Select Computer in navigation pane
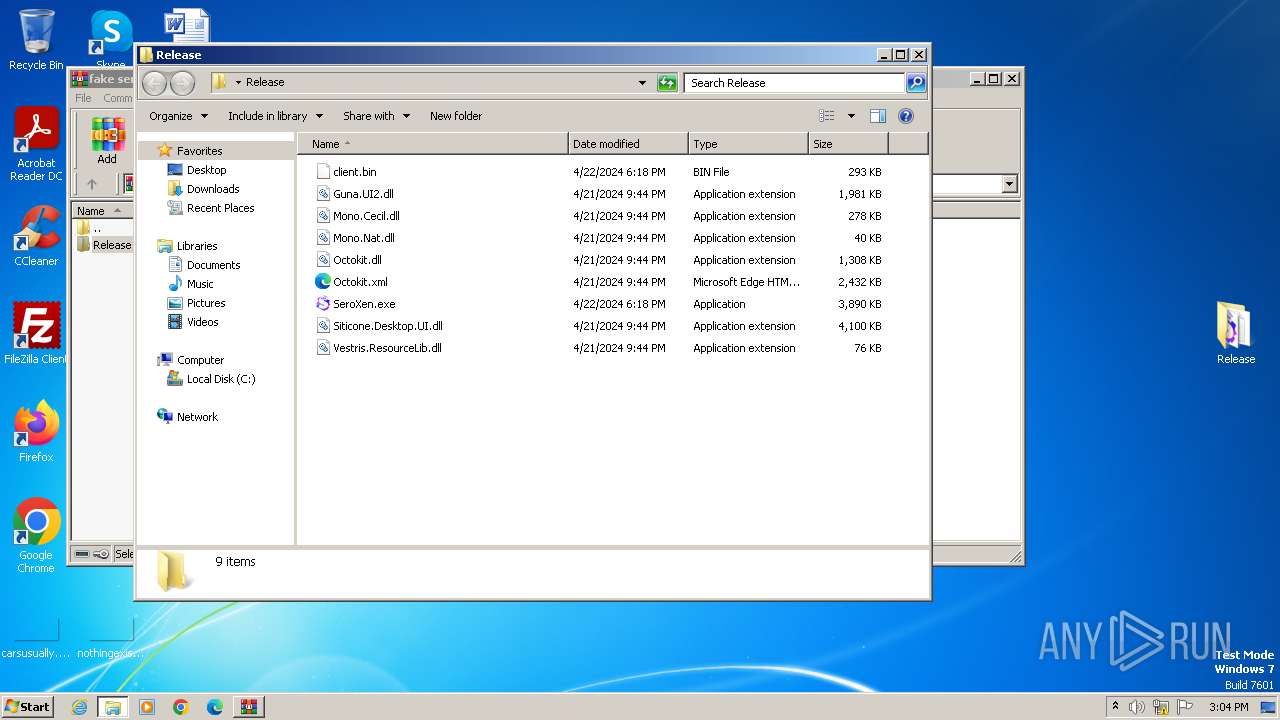Viewport: 1280px width, 720px height. pos(200,360)
